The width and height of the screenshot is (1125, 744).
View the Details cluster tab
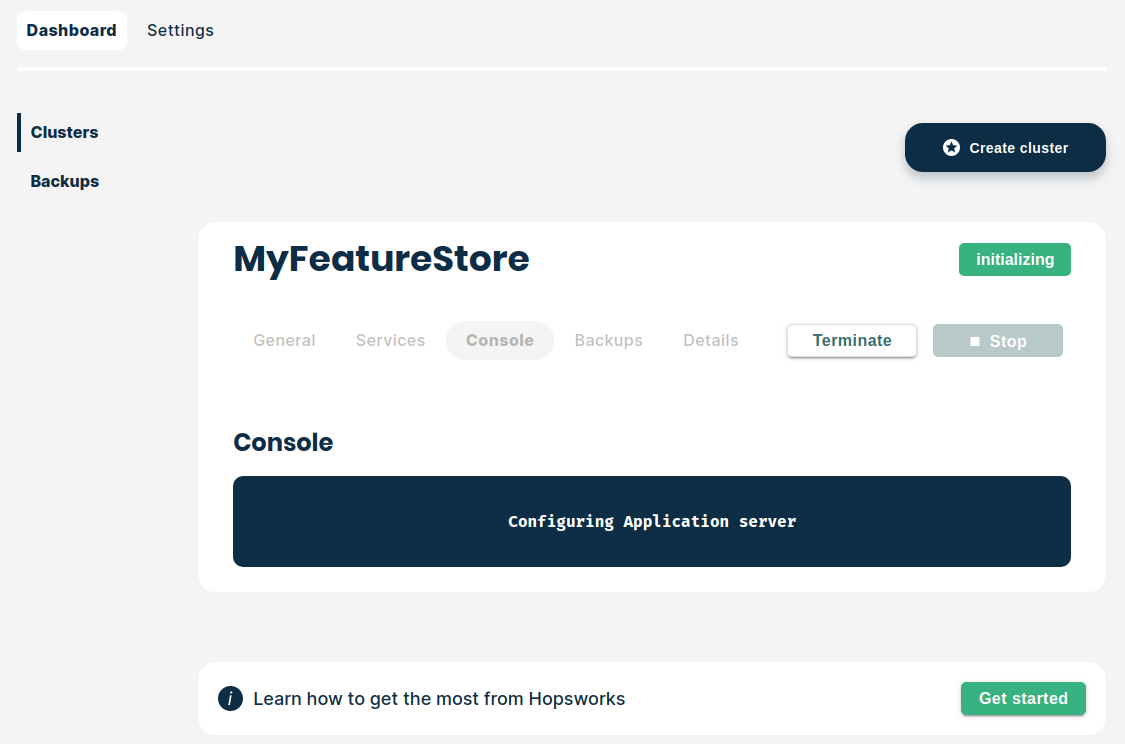click(710, 340)
